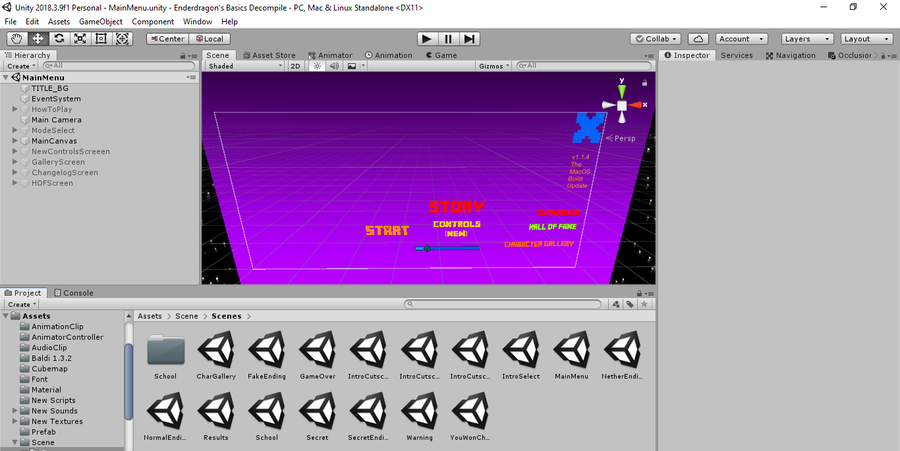Screen dimensions: 900x451
Task: Click the Project favorites star icon
Action: tap(644, 304)
